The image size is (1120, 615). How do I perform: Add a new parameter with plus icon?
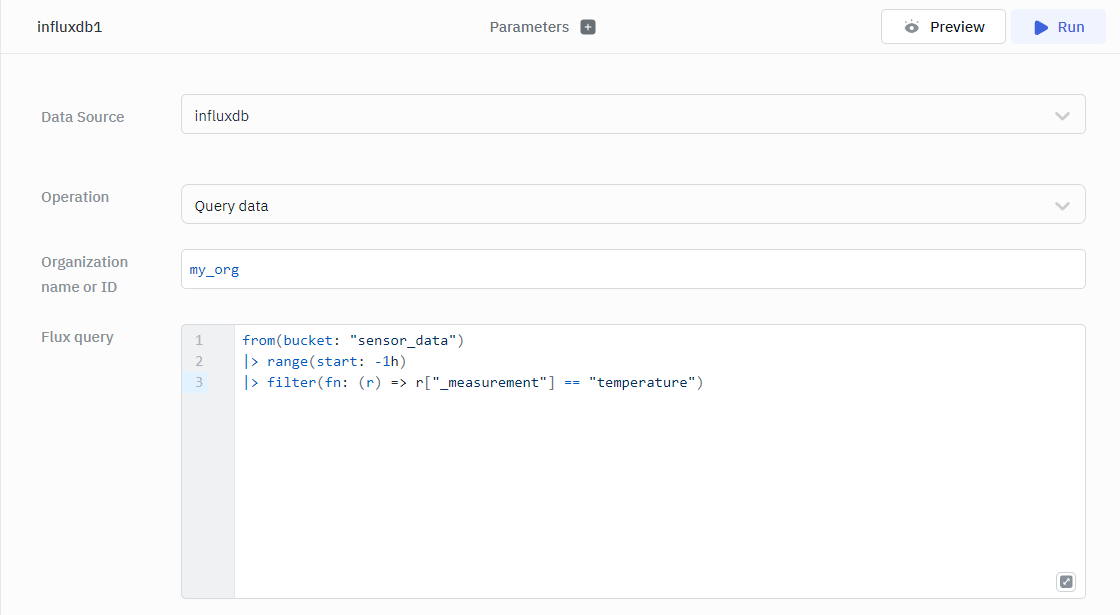588,27
